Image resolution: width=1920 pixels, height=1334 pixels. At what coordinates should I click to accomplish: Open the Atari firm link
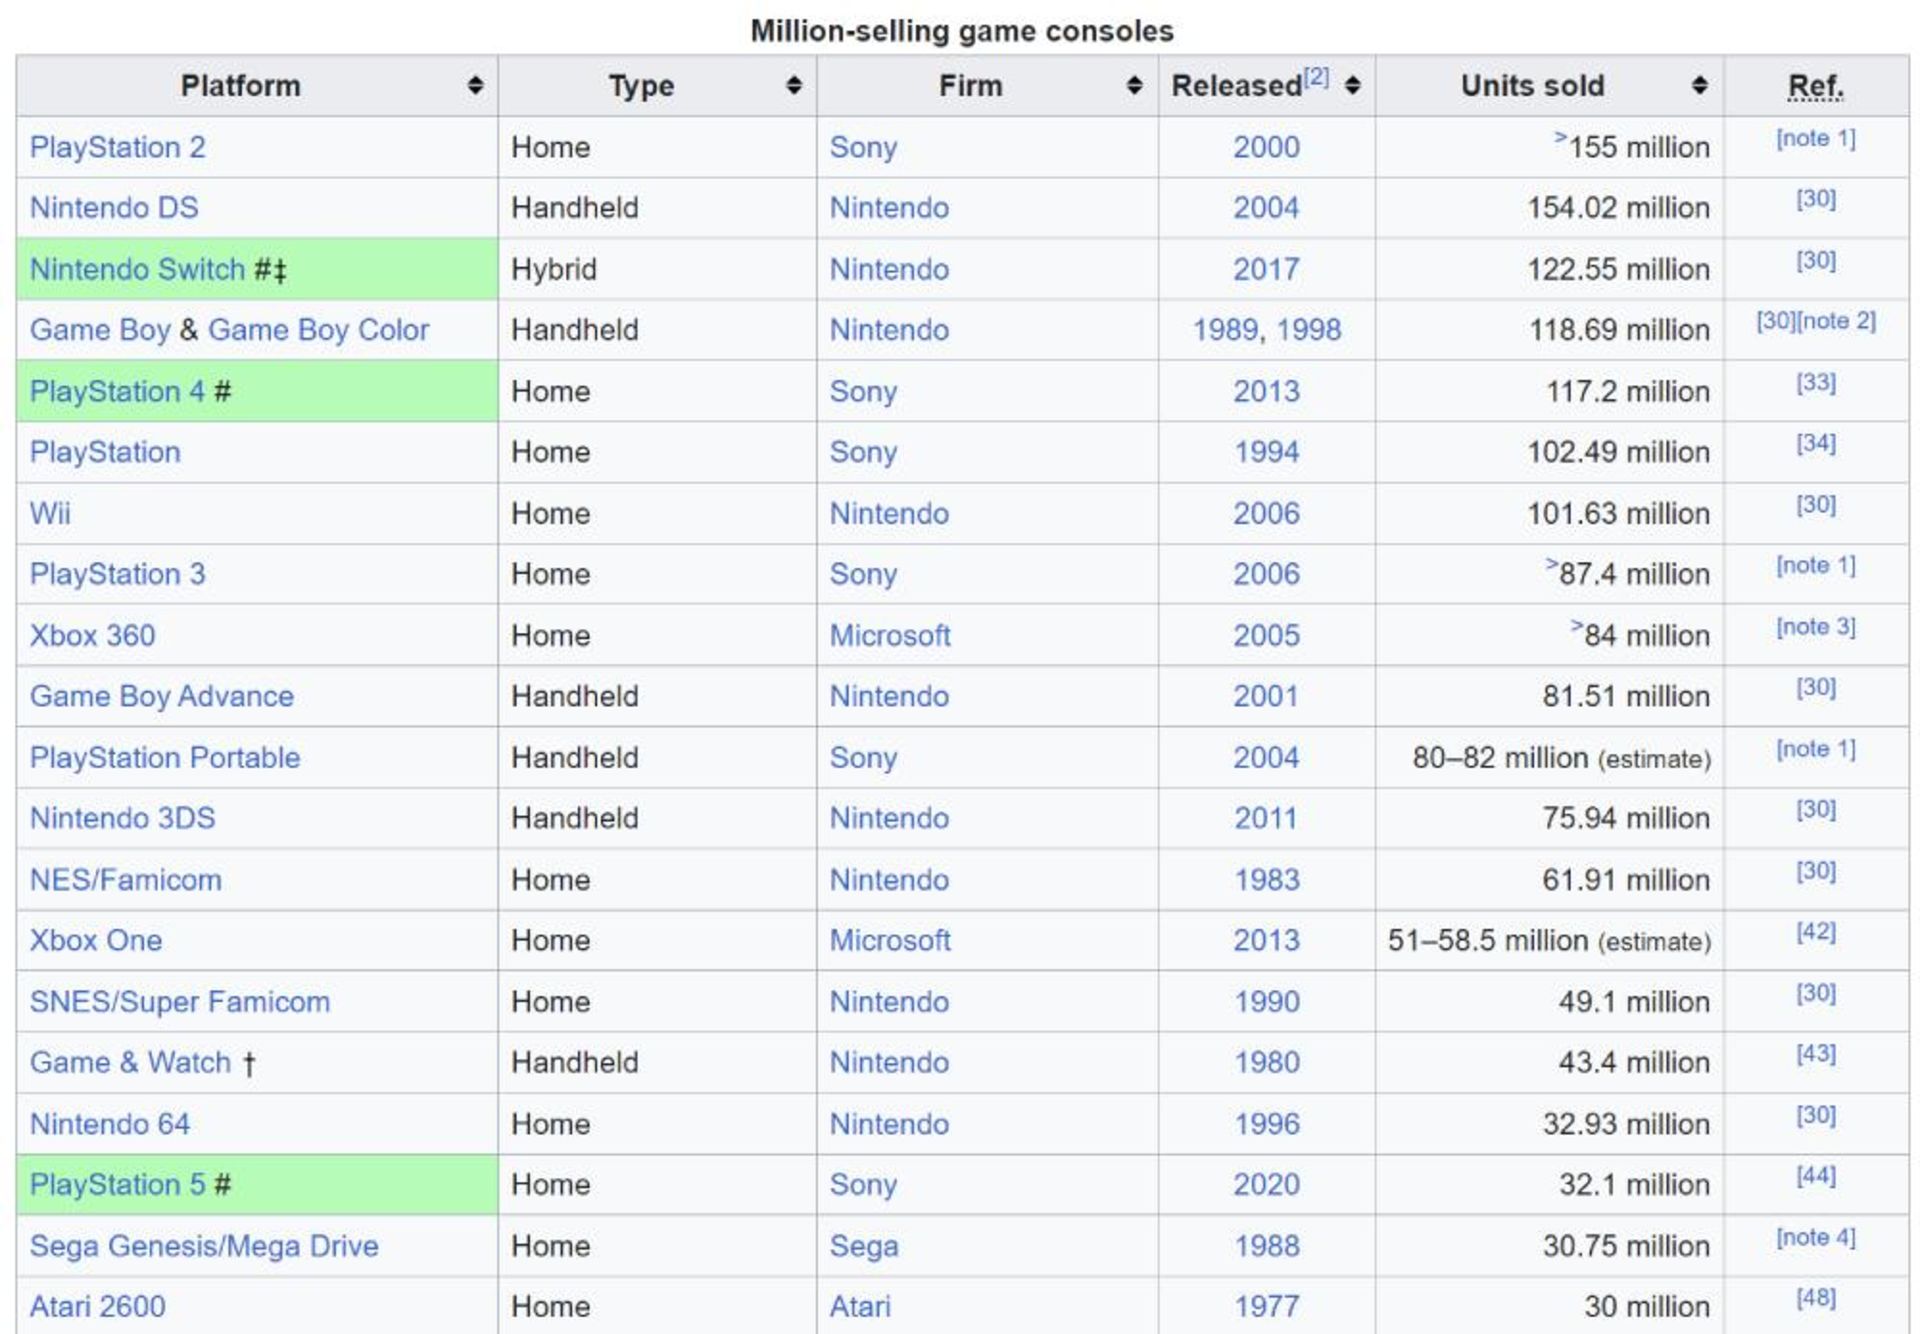[x=859, y=1306]
